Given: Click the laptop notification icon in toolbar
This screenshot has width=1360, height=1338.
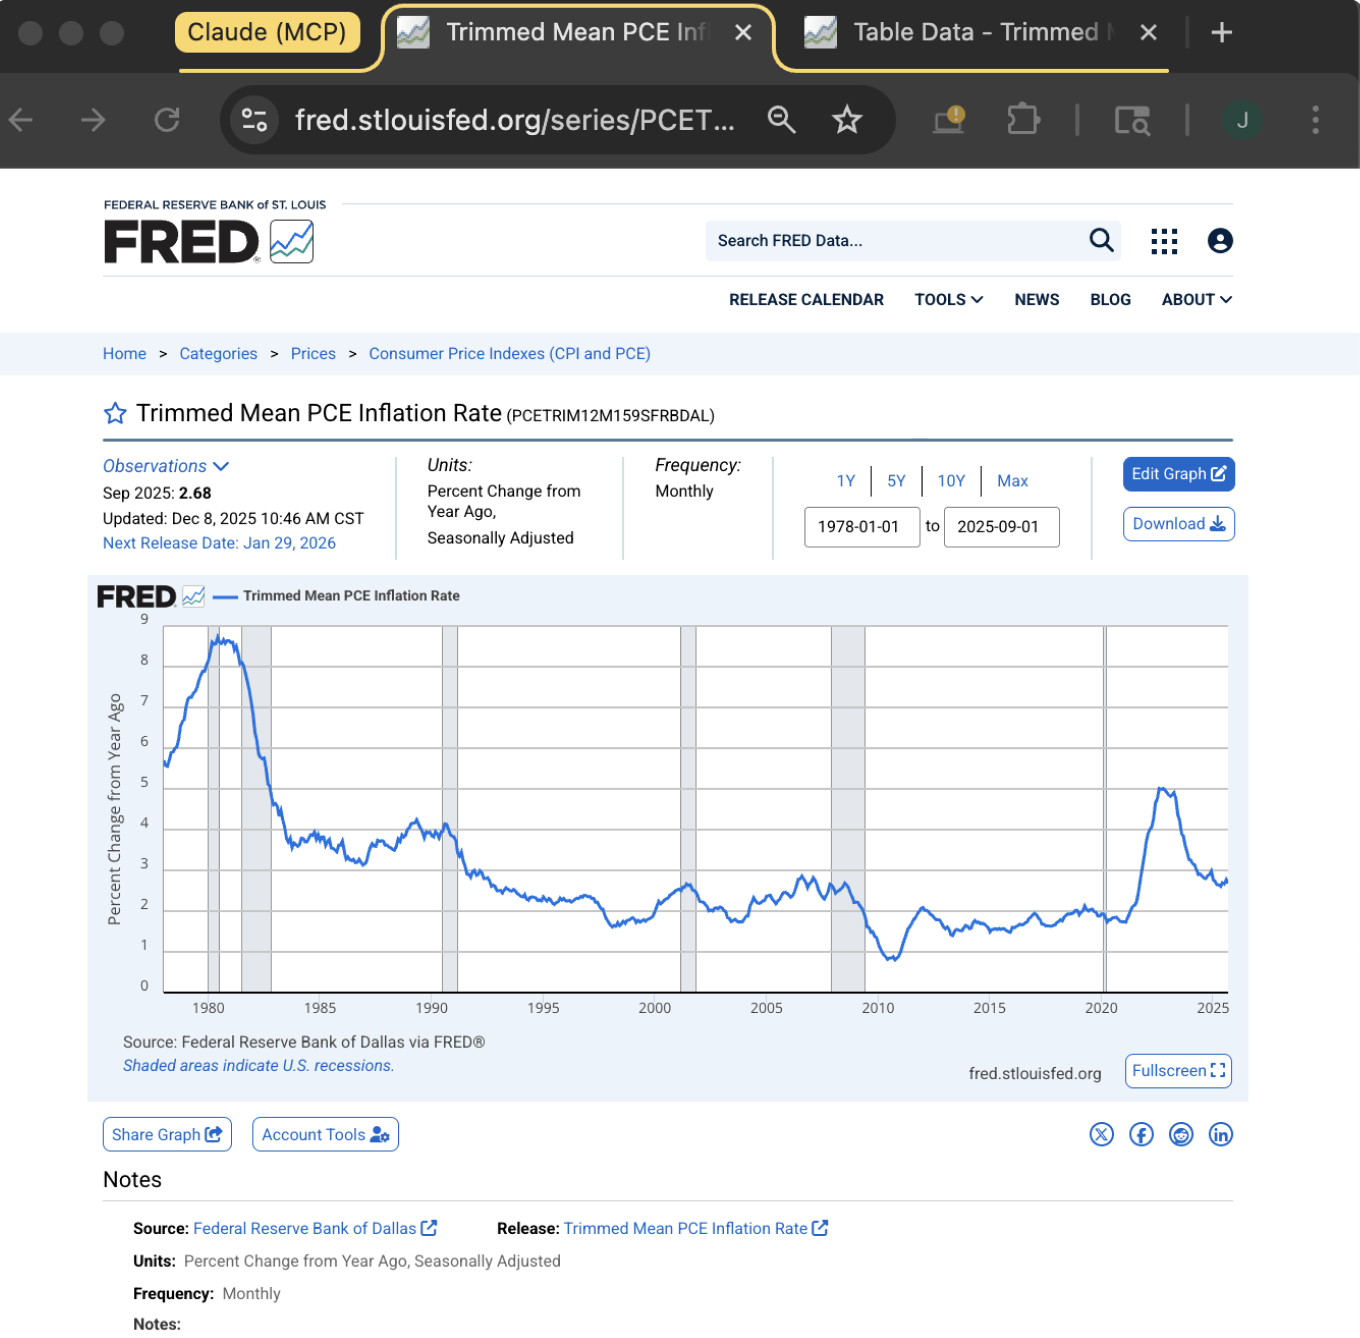Looking at the screenshot, I should pos(949,120).
